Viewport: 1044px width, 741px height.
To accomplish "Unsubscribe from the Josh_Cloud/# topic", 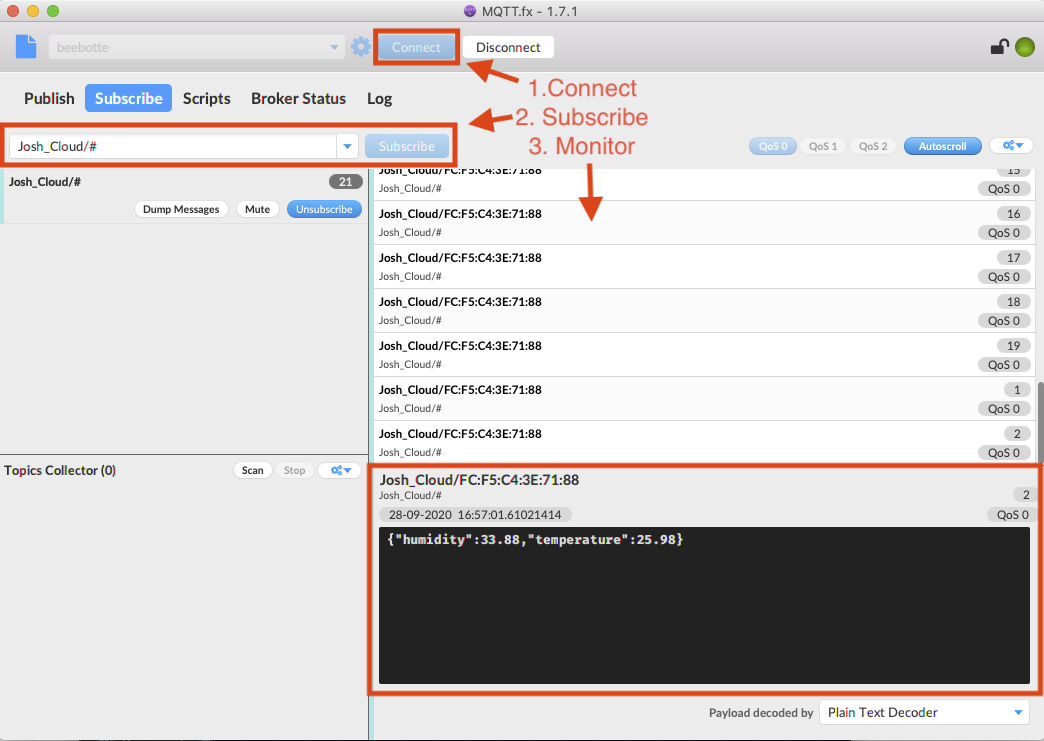I will point(324,209).
